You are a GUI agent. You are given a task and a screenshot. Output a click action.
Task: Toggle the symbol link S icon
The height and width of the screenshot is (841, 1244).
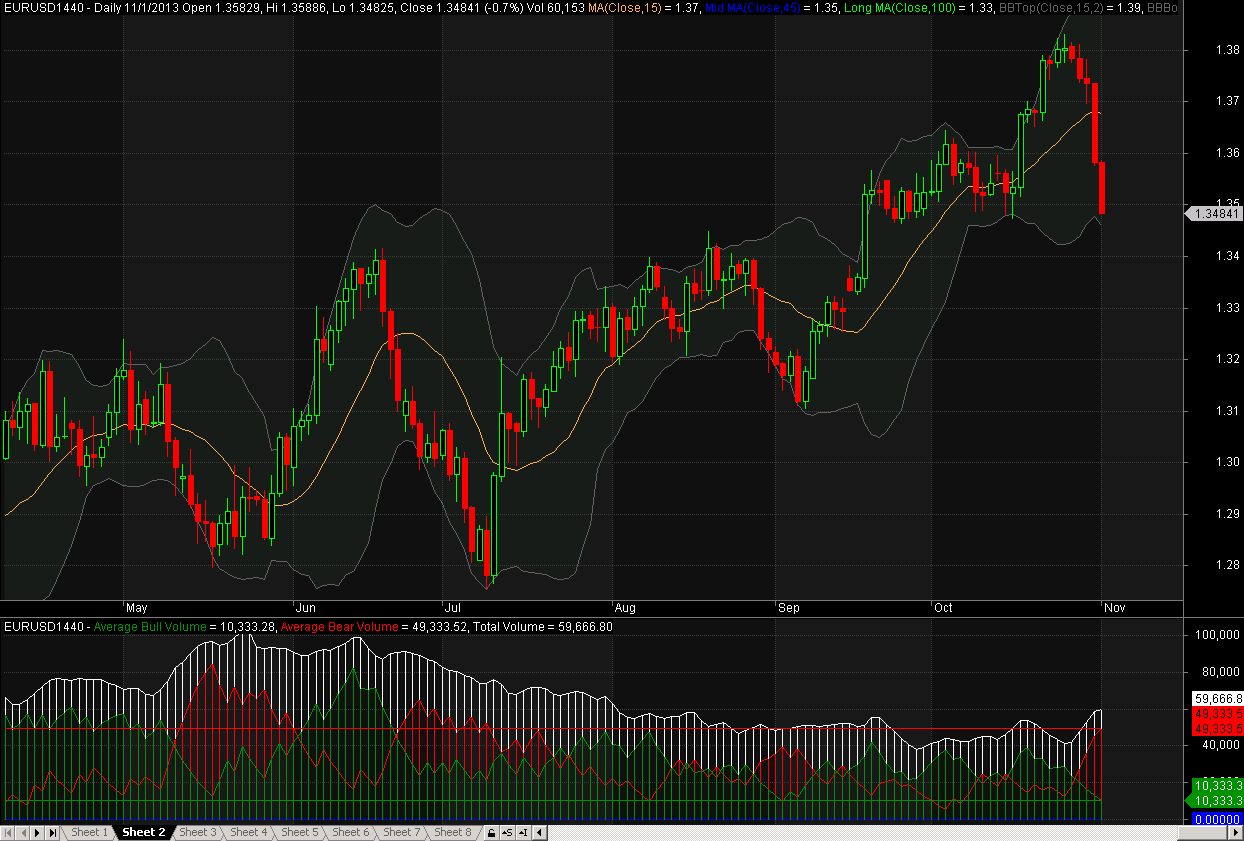(x=507, y=832)
